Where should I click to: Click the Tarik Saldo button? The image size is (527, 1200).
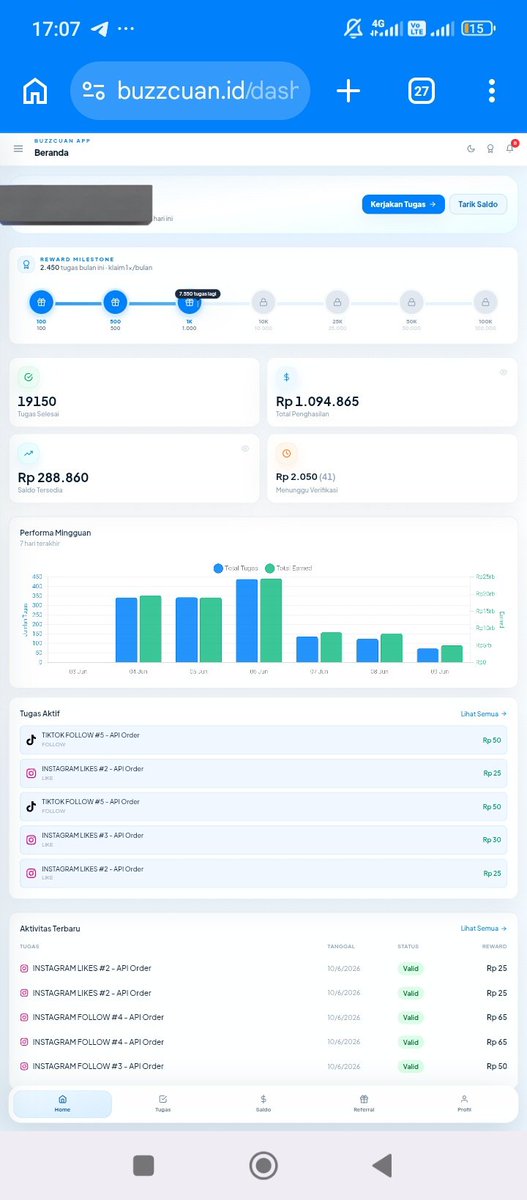tap(478, 204)
